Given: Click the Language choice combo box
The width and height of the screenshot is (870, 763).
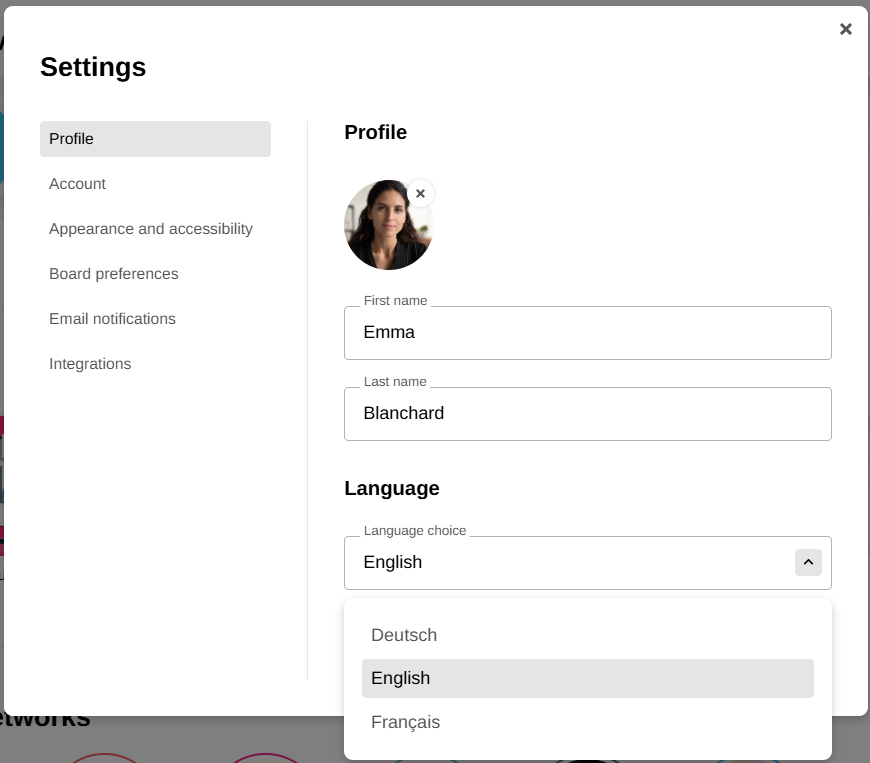Looking at the screenshot, I should coord(568,563).
